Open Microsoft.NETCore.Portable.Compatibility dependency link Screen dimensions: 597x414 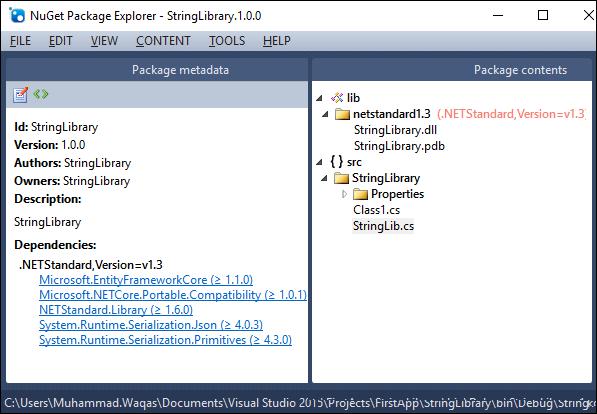173,295
